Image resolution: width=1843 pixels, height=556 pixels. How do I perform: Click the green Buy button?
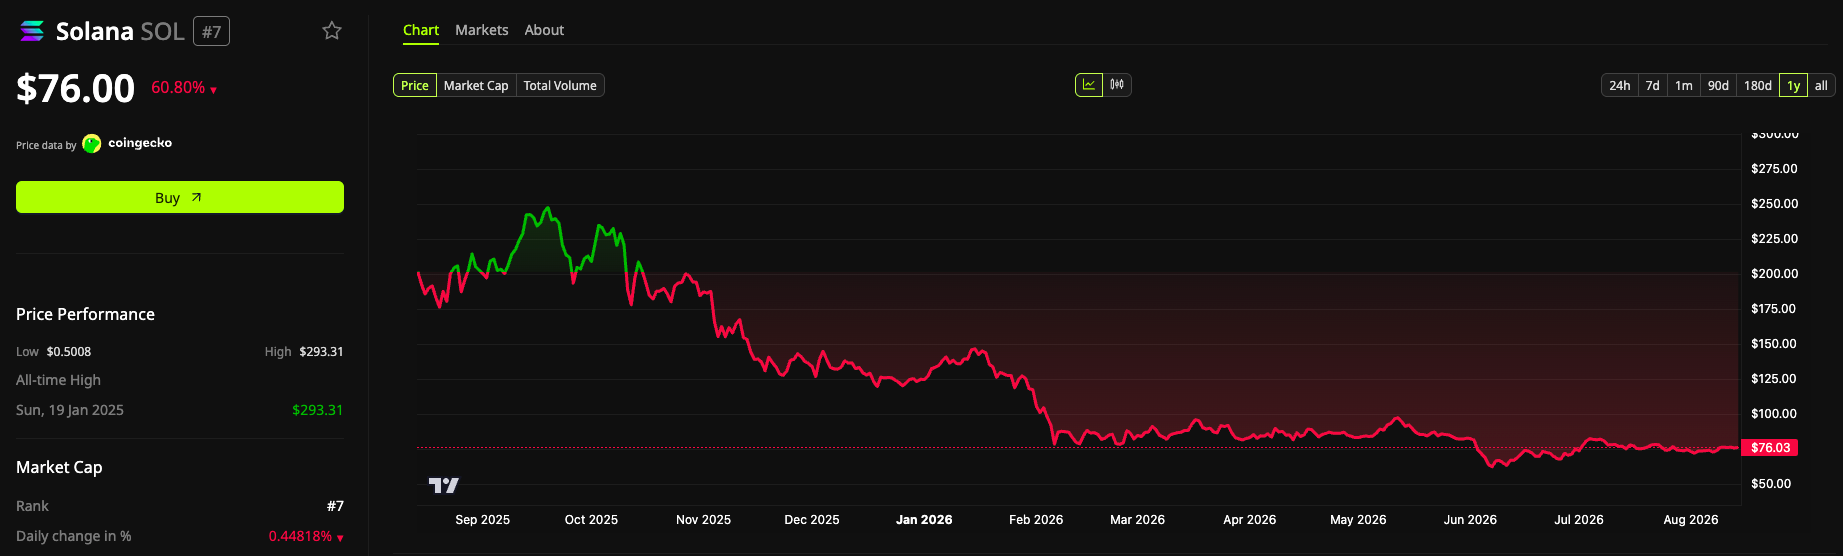coord(180,197)
